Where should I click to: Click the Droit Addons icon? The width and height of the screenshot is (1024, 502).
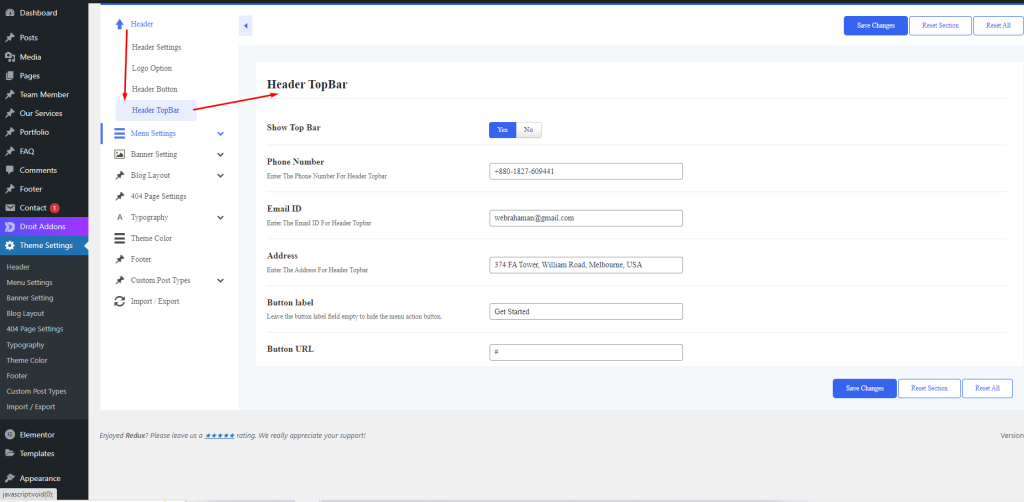click(x=9, y=227)
